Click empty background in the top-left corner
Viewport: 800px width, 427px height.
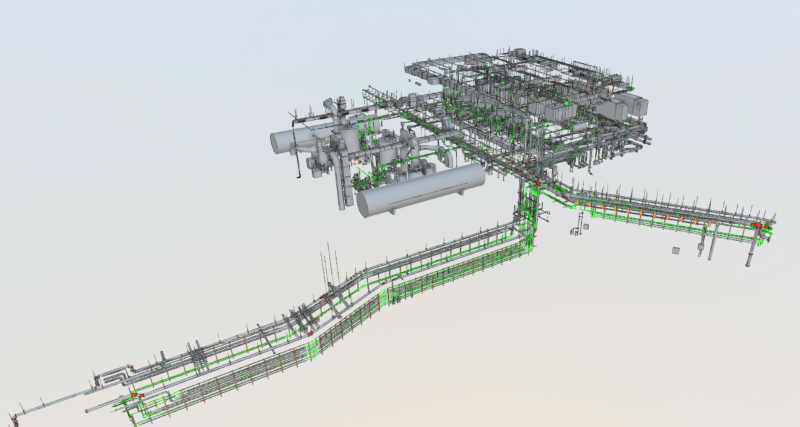60,40
